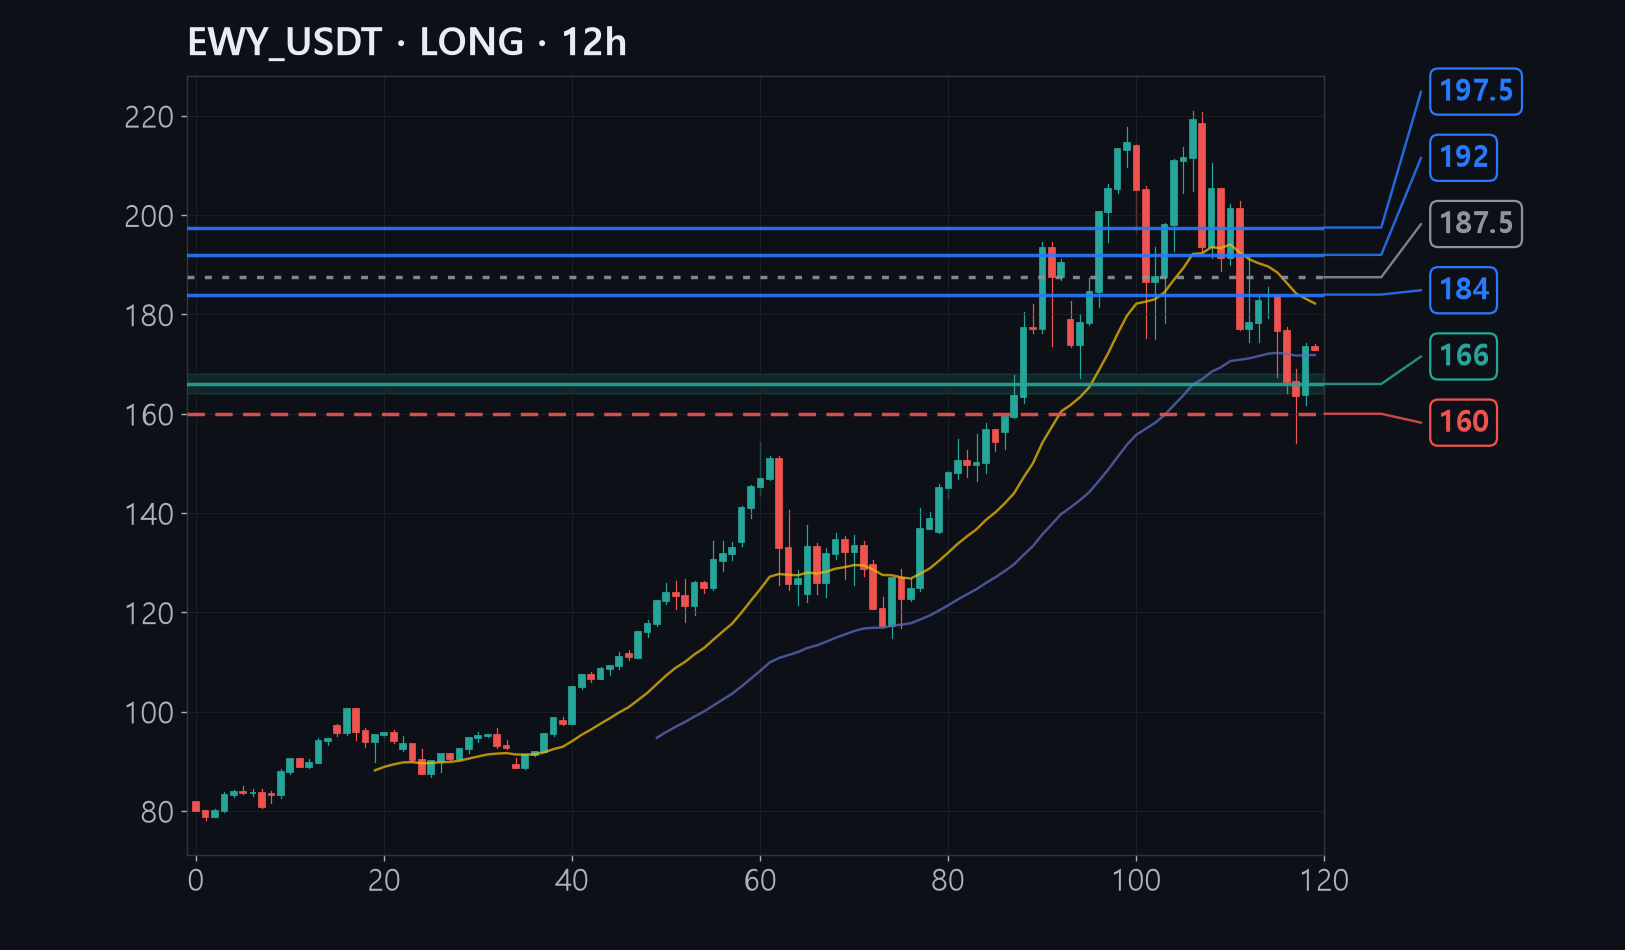Screen dimensions: 1625x950
Task: Click the 120 y-axis tick label
Action: pyautogui.click(x=149, y=613)
